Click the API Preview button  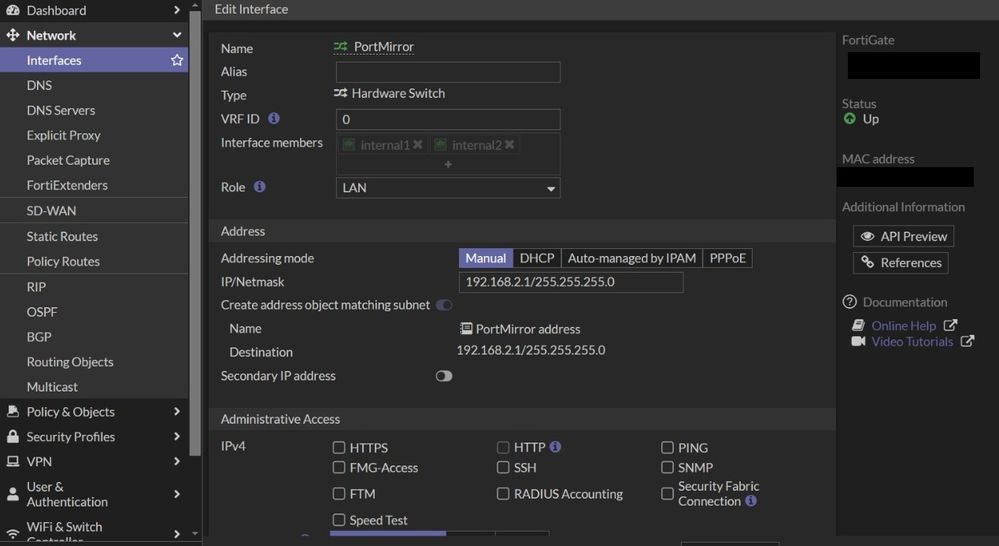coord(903,236)
